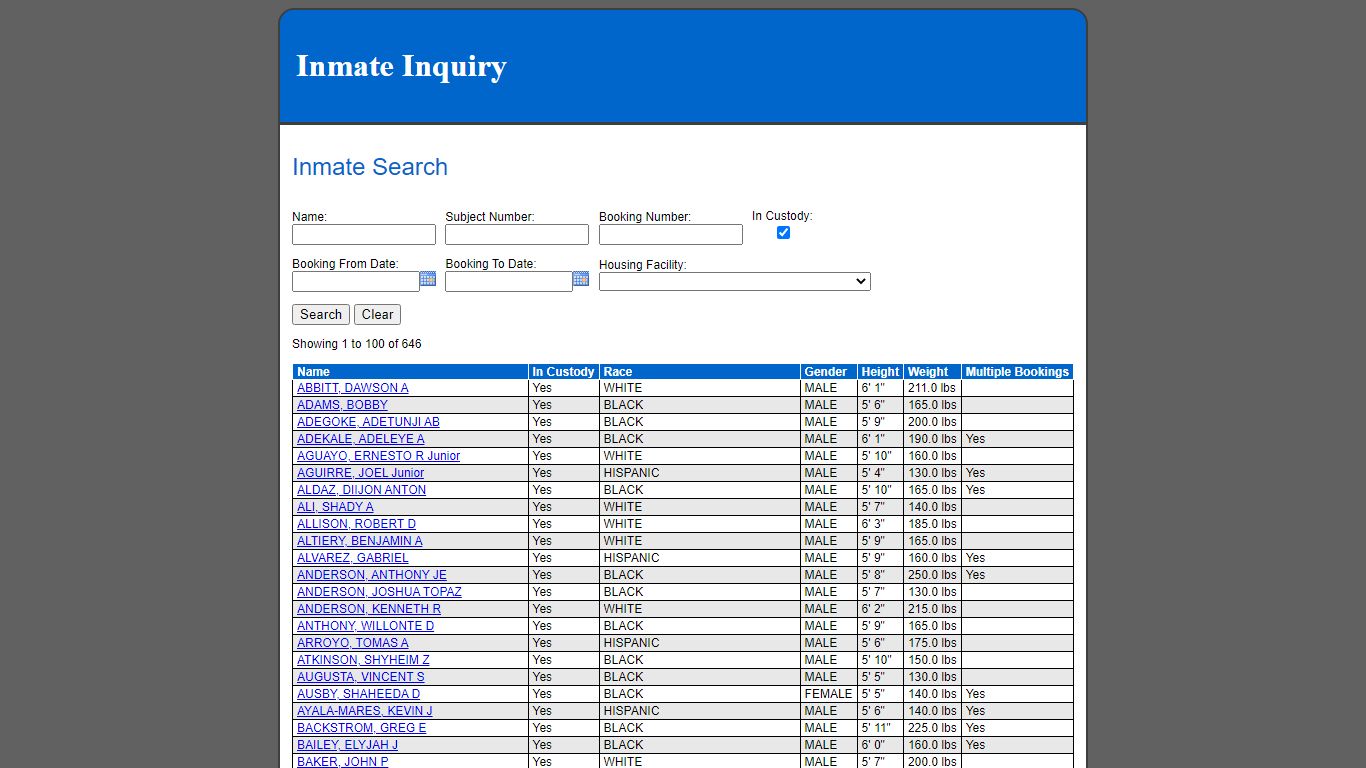Viewport: 1366px width, 768px height.
Task: Open inmate ADAMS, BOBBY record
Action: (342, 405)
